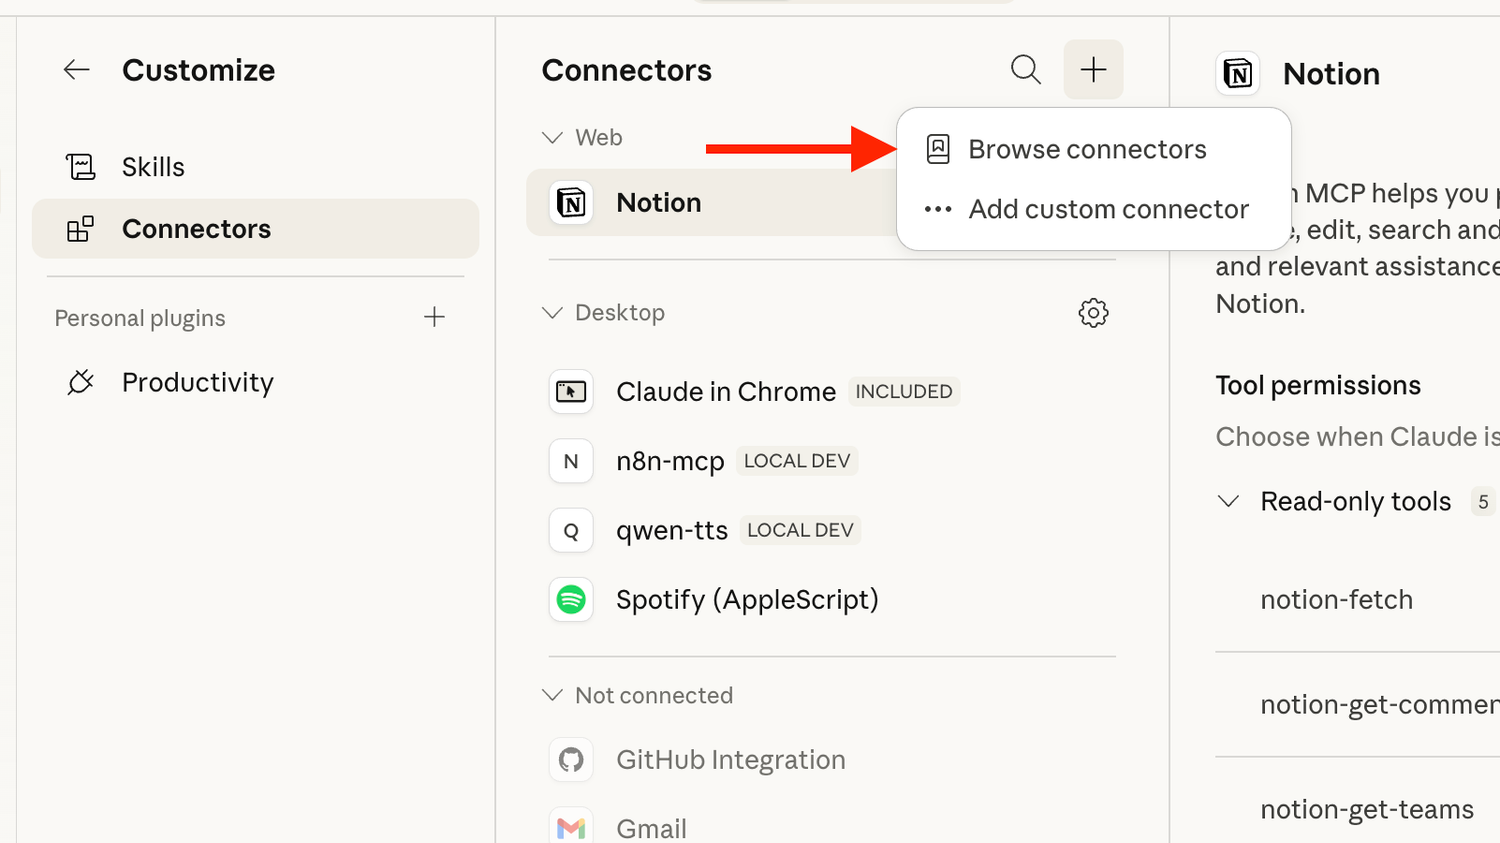This screenshot has height=843, width=1500.
Task: Open Skills in the sidebar
Action: (255, 167)
